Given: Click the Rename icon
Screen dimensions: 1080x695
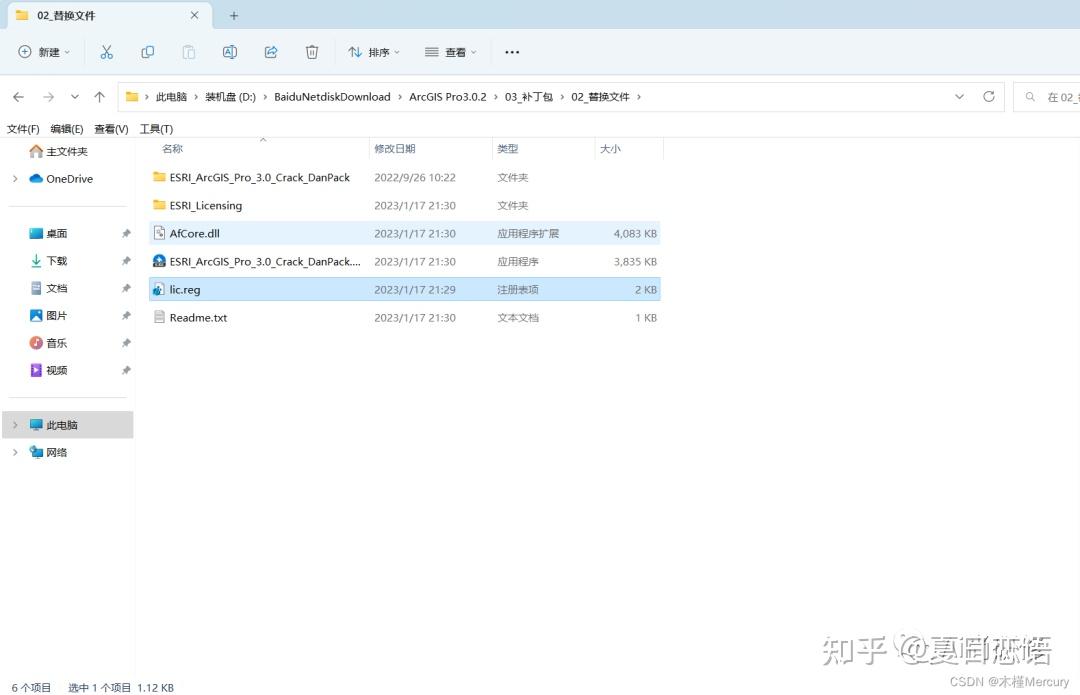Looking at the screenshot, I should point(229,52).
